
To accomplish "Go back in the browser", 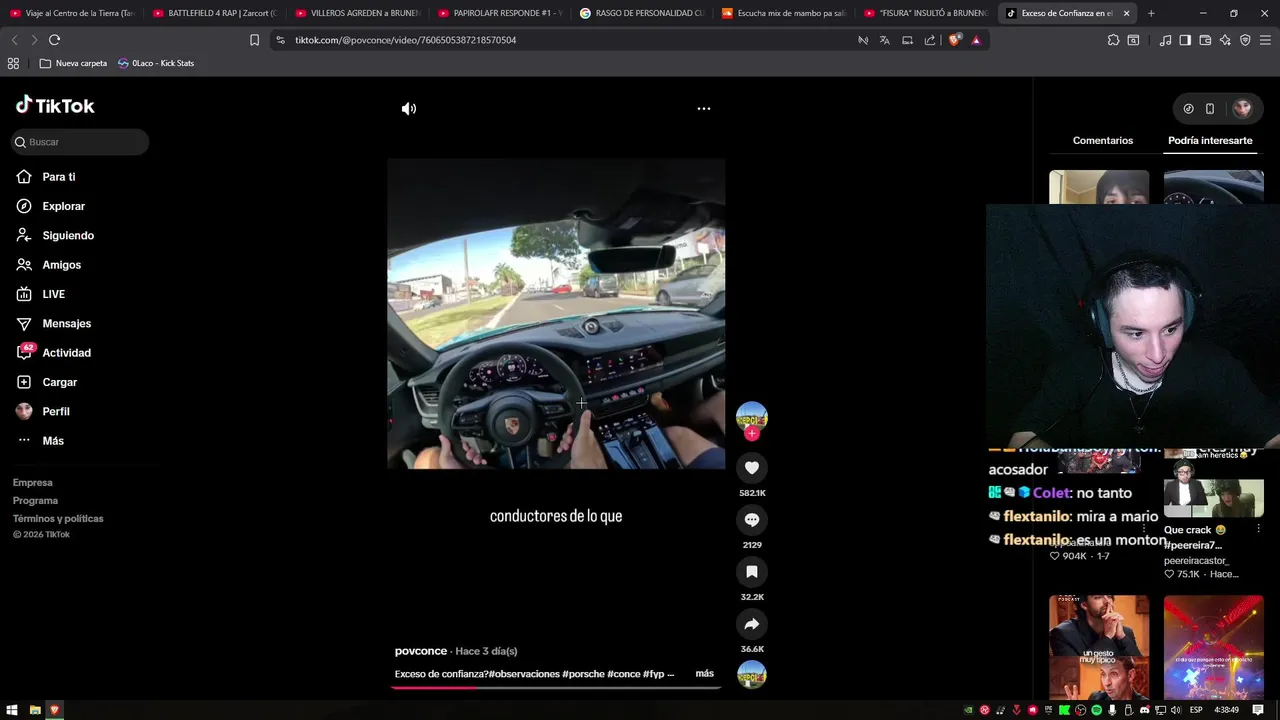I will click(14, 40).
